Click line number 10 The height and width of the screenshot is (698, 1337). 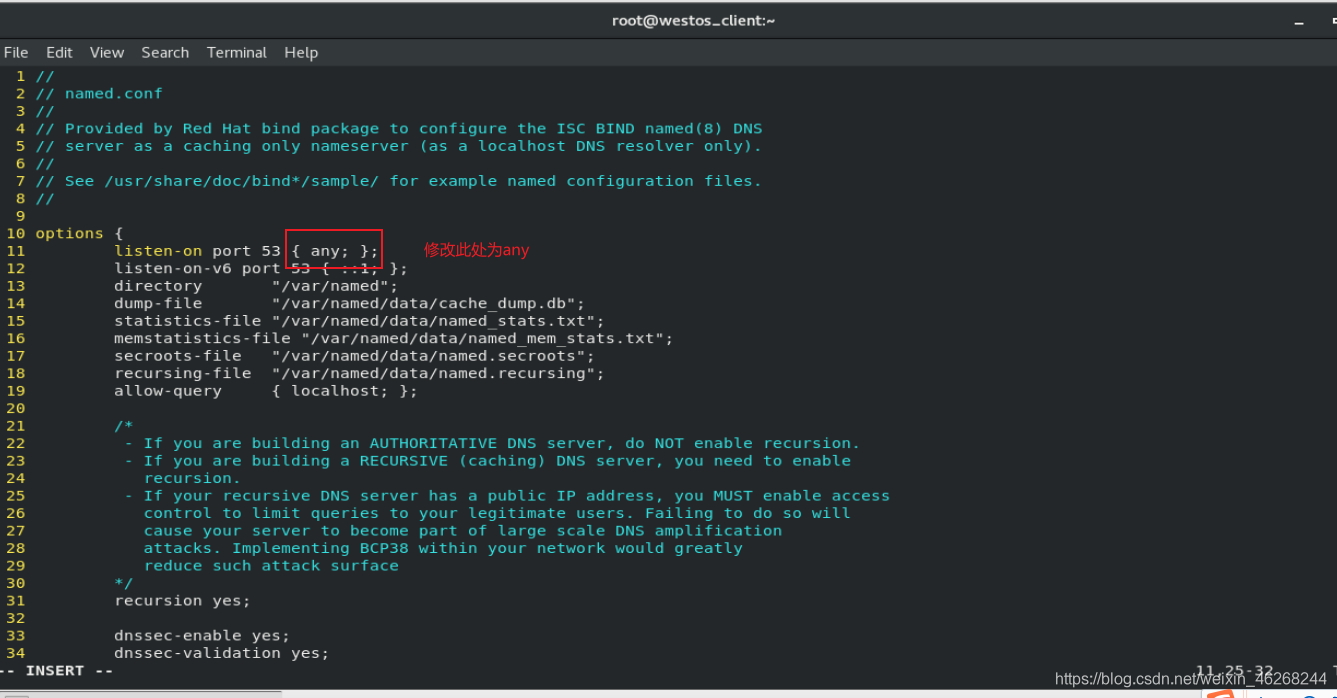click(15, 233)
